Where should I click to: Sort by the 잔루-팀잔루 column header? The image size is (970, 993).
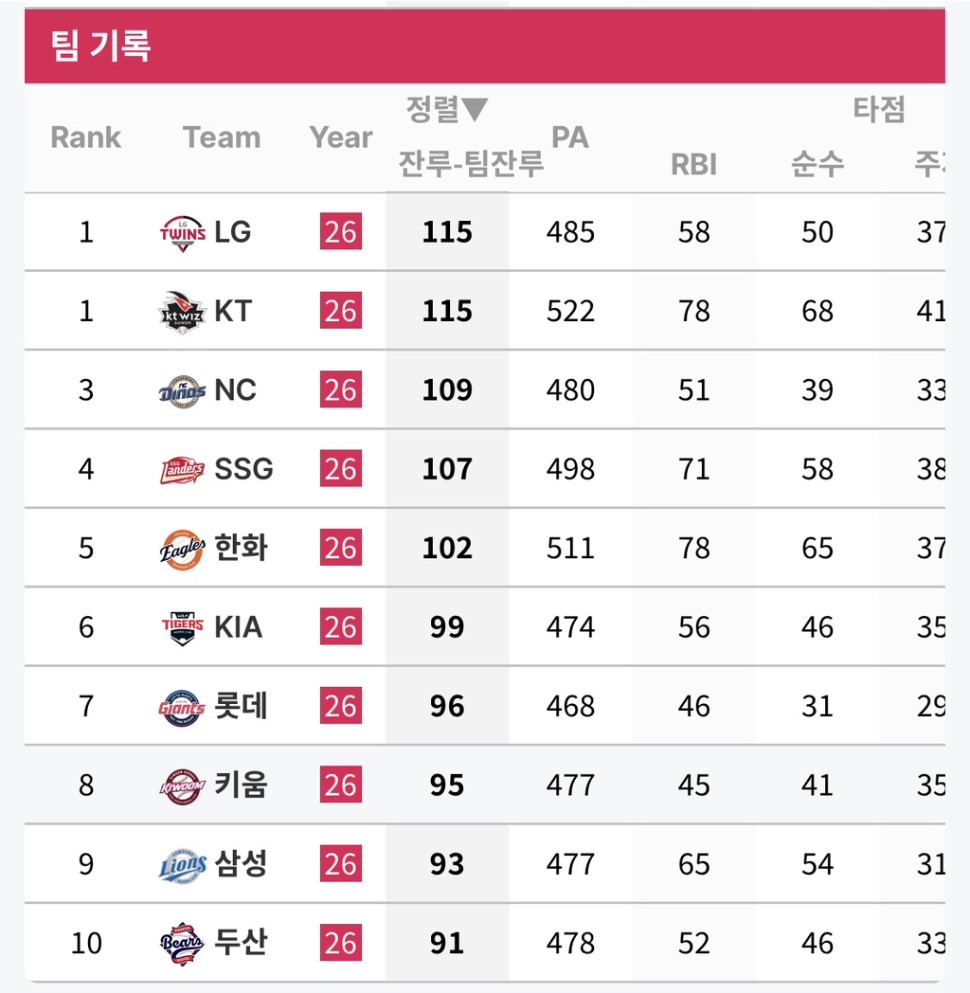tap(470, 163)
